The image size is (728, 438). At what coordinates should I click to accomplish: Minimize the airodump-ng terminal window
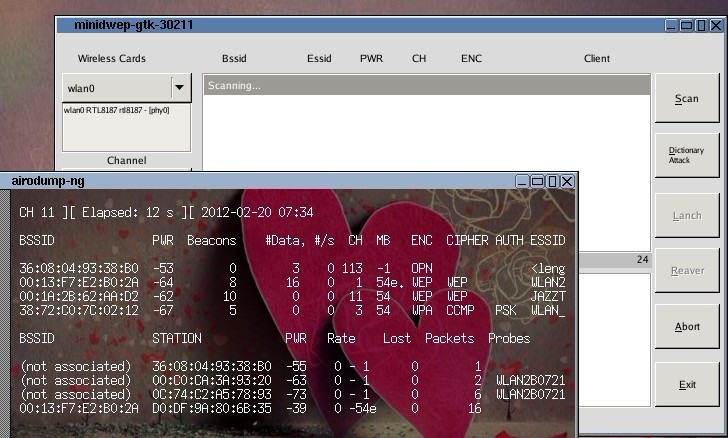[x=524, y=181]
